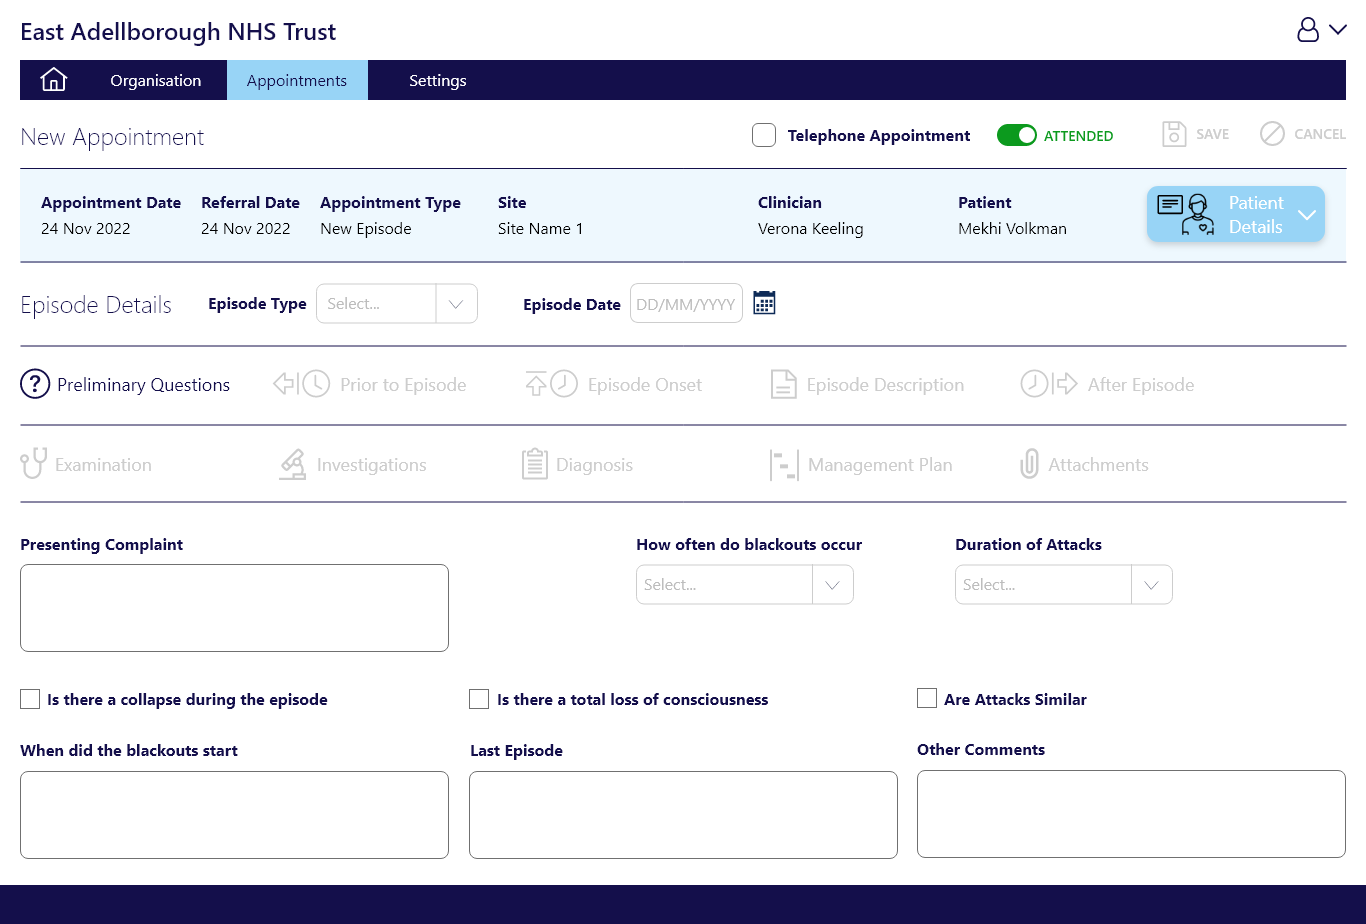Screen dimensions: 1366x924
Task: Open the Duration of Attacks dropdown
Action: click(1064, 585)
